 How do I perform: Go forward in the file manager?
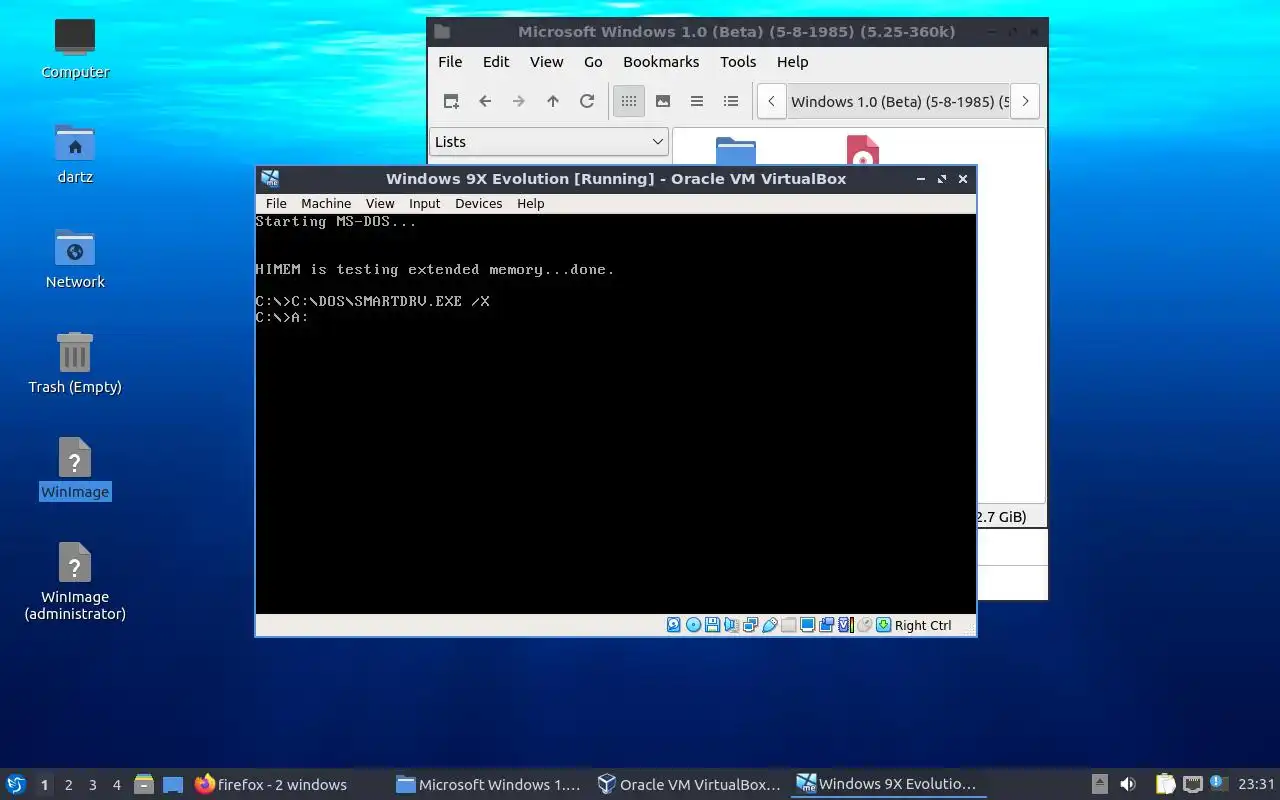pos(519,101)
